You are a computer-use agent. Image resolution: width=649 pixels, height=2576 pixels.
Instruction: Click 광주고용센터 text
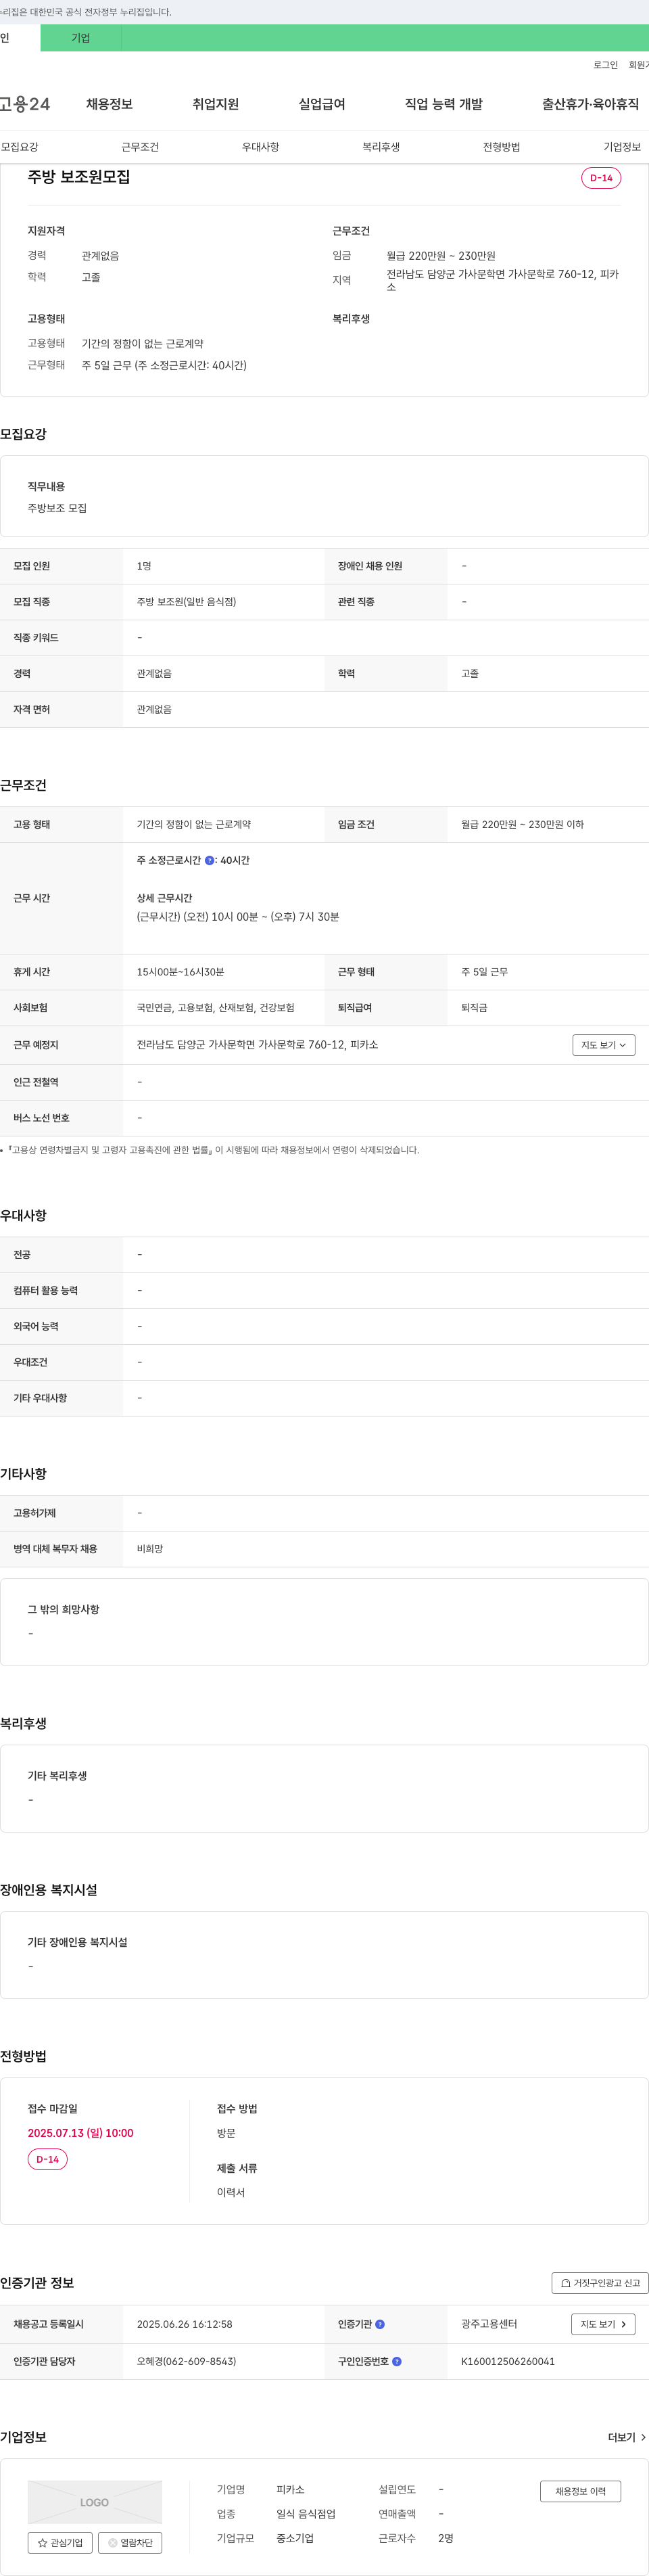tap(489, 2324)
